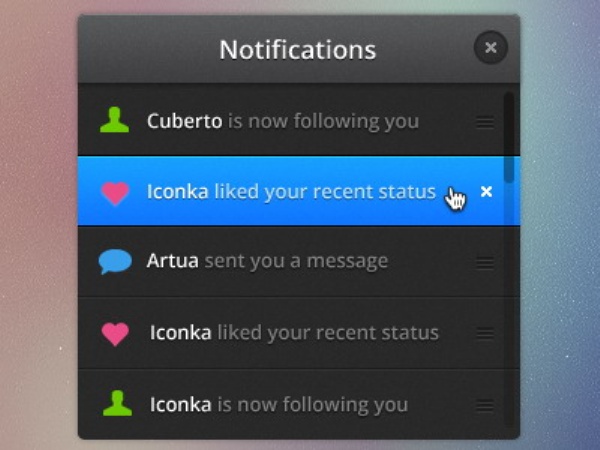
Task: Click drag handle on fourth Iconka row
Action: pyautogui.click(x=485, y=334)
